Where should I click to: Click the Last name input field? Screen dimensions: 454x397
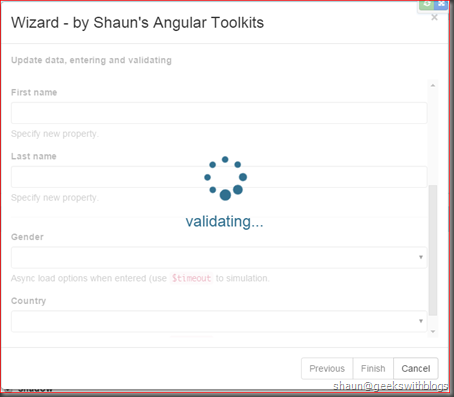pos(219,177)
